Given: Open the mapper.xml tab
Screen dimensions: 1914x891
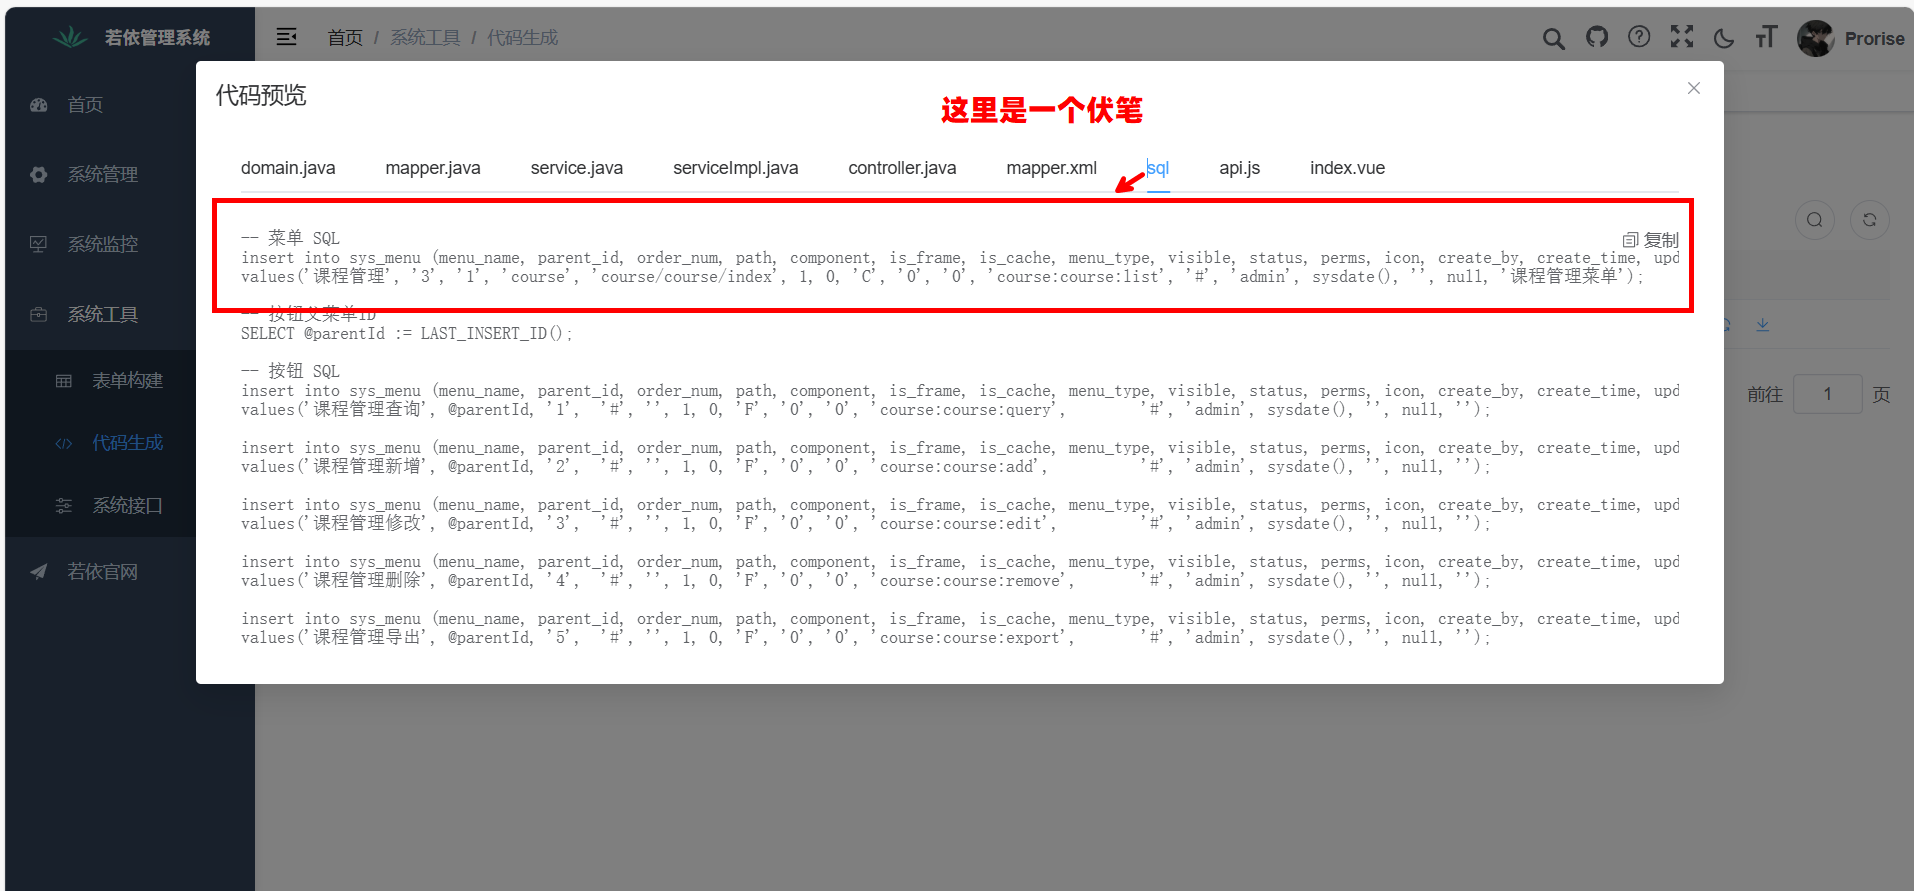Looking at the screenshot, I should [x=1051, y=168].
